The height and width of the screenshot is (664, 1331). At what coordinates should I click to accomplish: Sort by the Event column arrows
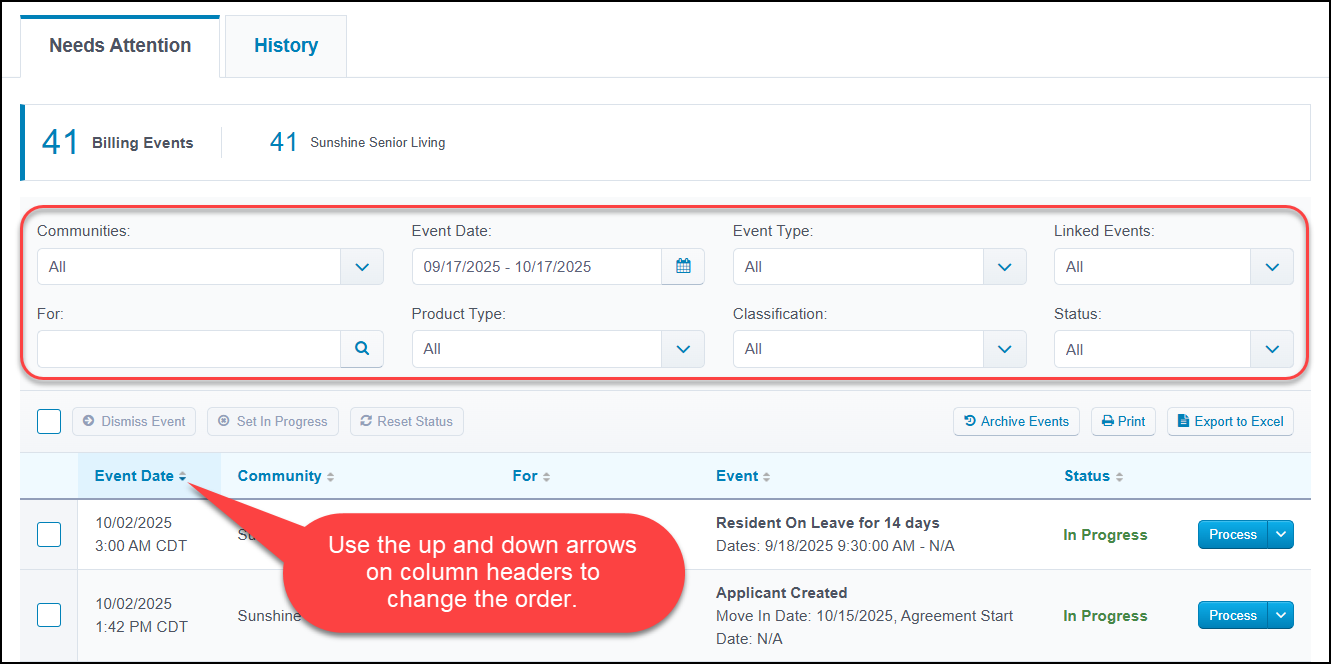pyautogui.click(x=767, y=477)
